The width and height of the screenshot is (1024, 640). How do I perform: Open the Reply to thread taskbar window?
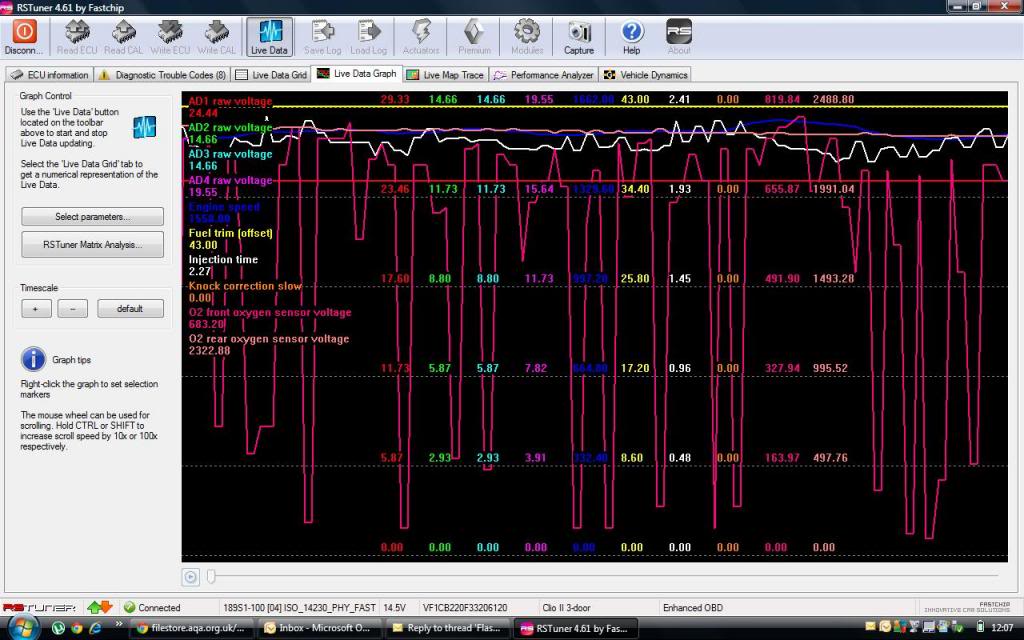(x=448, y=628)
